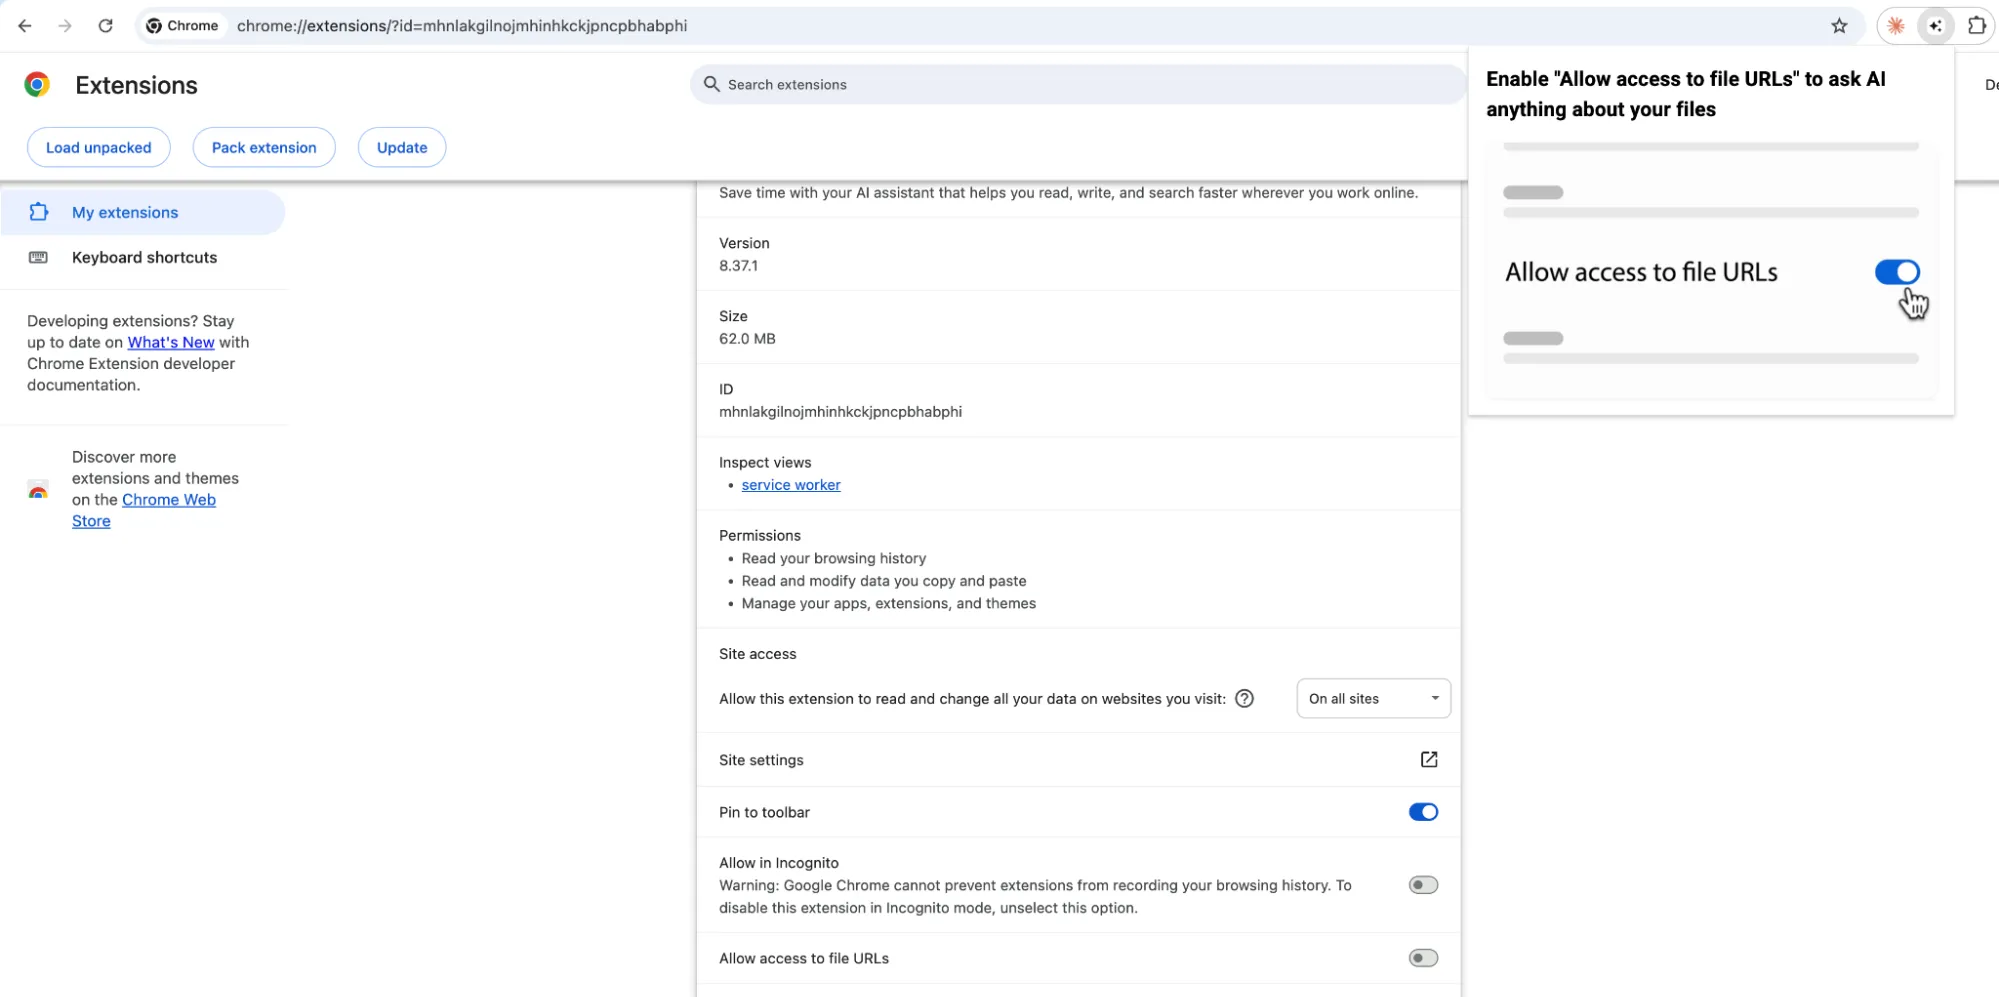Screen dimensions: 1999x997
Task: Enable Allow in Incognito switch
Action: 1423,885
